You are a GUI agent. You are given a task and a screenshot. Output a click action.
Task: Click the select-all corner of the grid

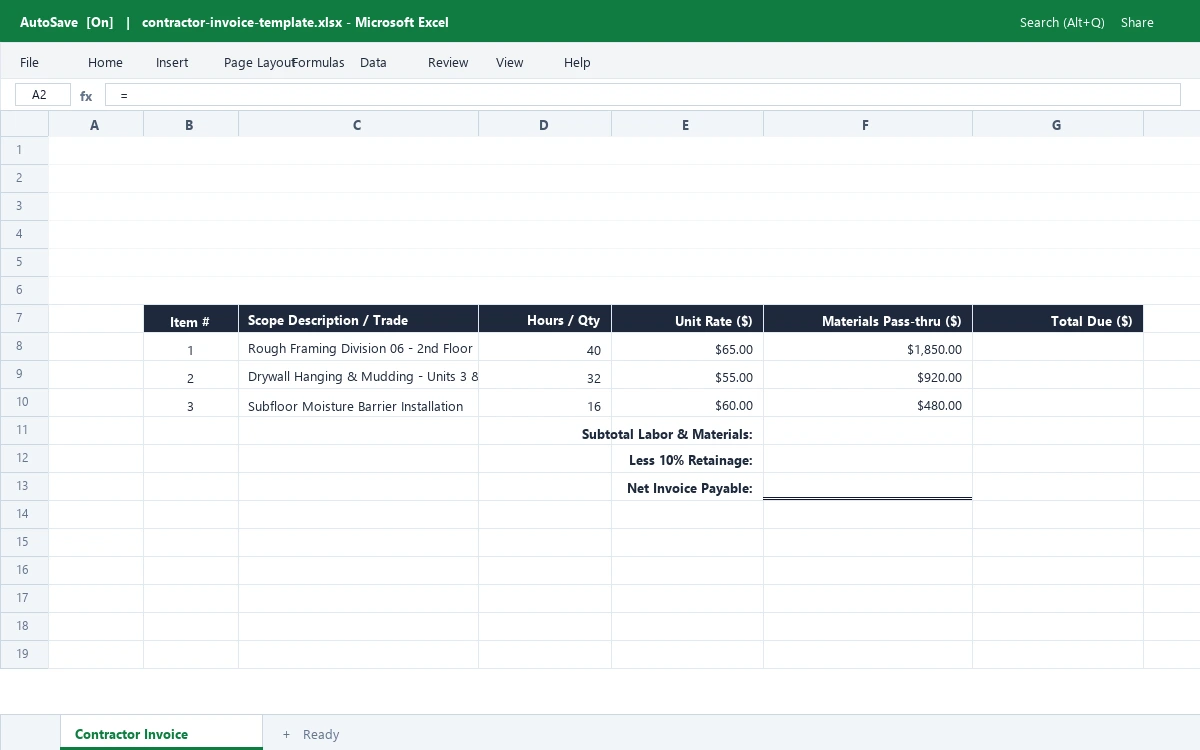(x=24, y=124)
